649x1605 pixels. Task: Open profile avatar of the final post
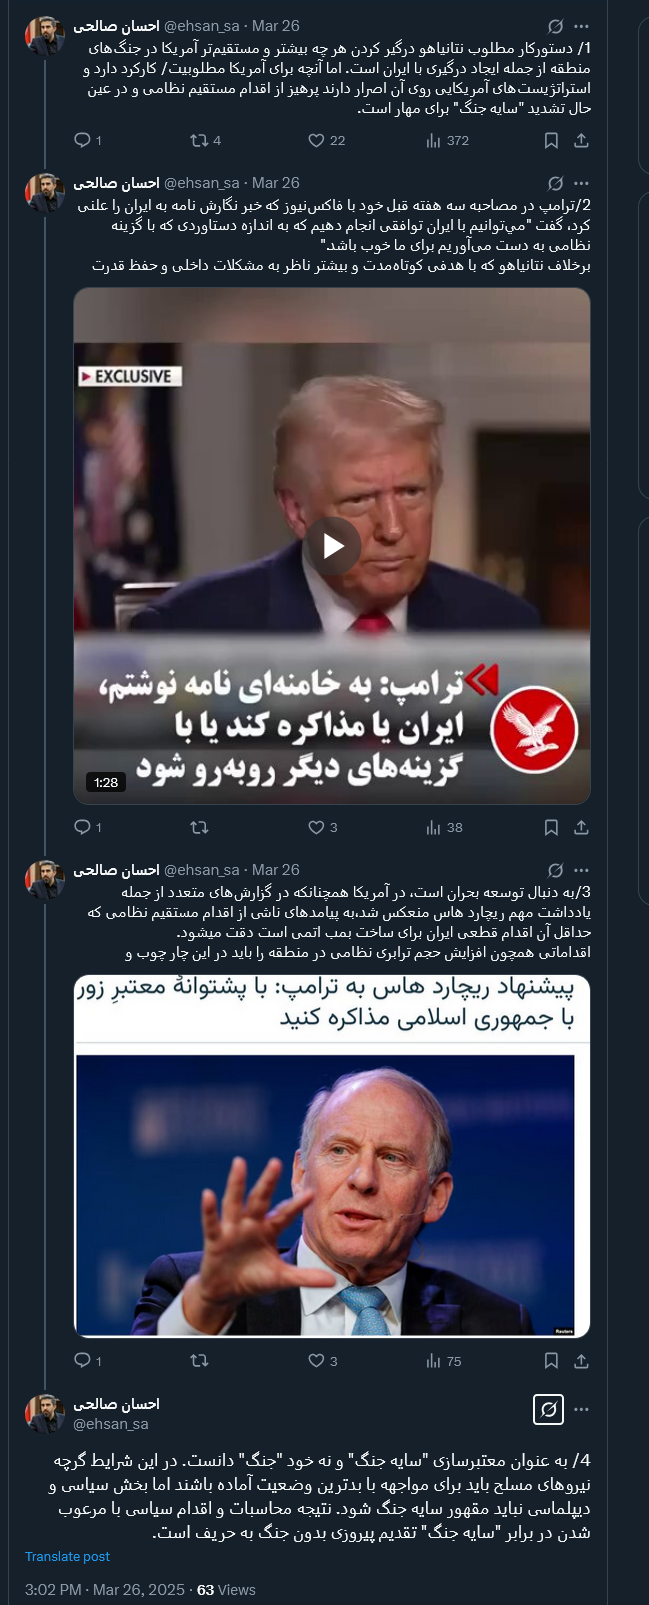coord(45,1413)
